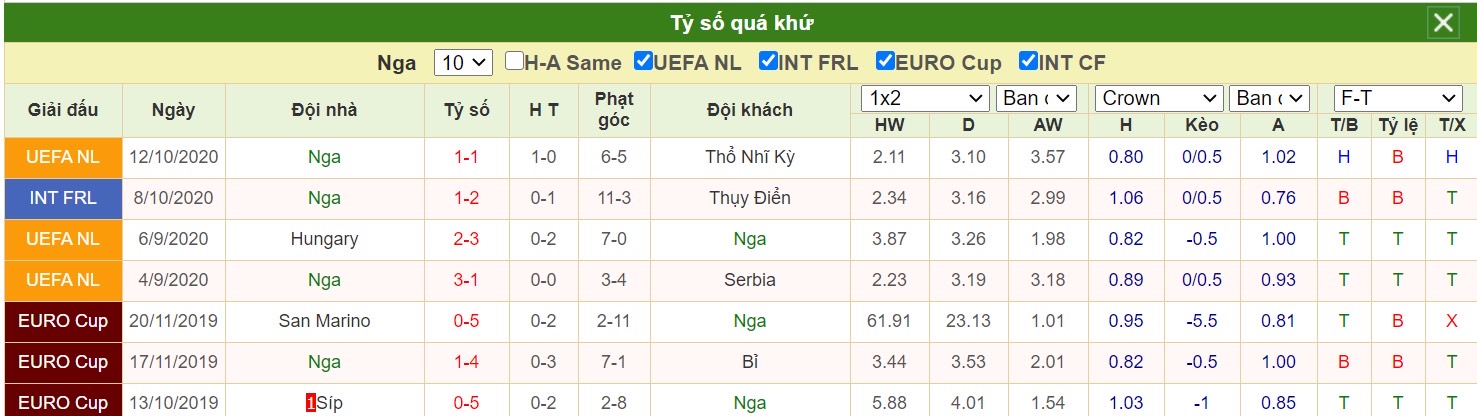
Task: Open the 1x2 odds type dropdown
Action: click(x=926, y=99)
